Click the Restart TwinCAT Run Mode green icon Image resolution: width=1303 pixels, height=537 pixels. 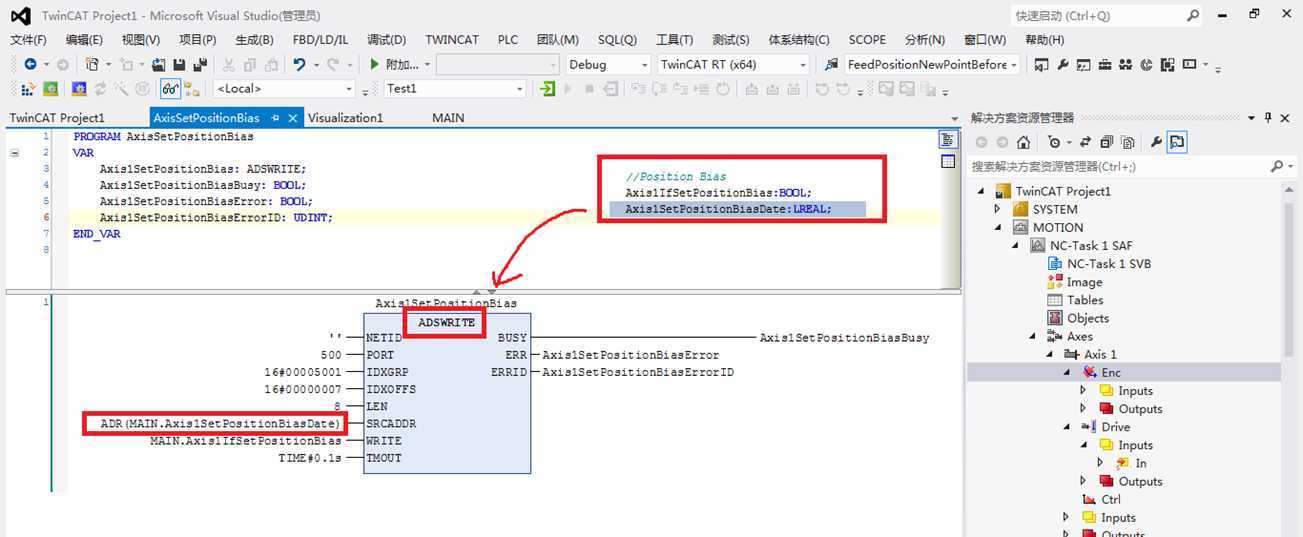[51, 89]
